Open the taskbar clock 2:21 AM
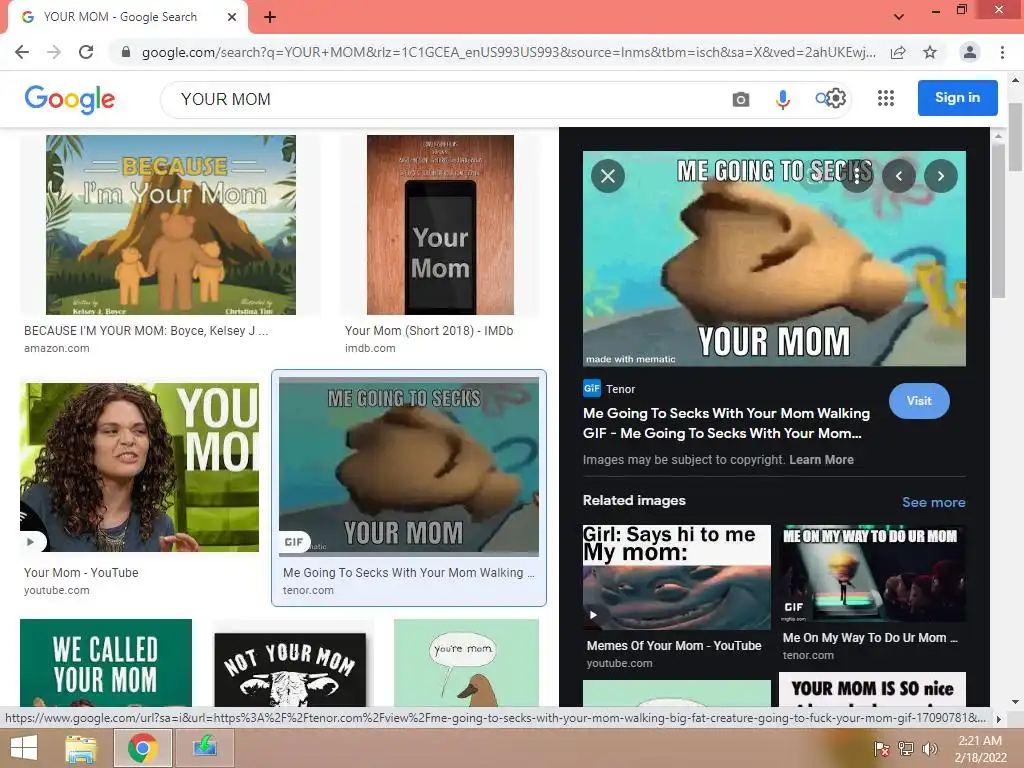The image size is (1024, 768). [980, 748]
